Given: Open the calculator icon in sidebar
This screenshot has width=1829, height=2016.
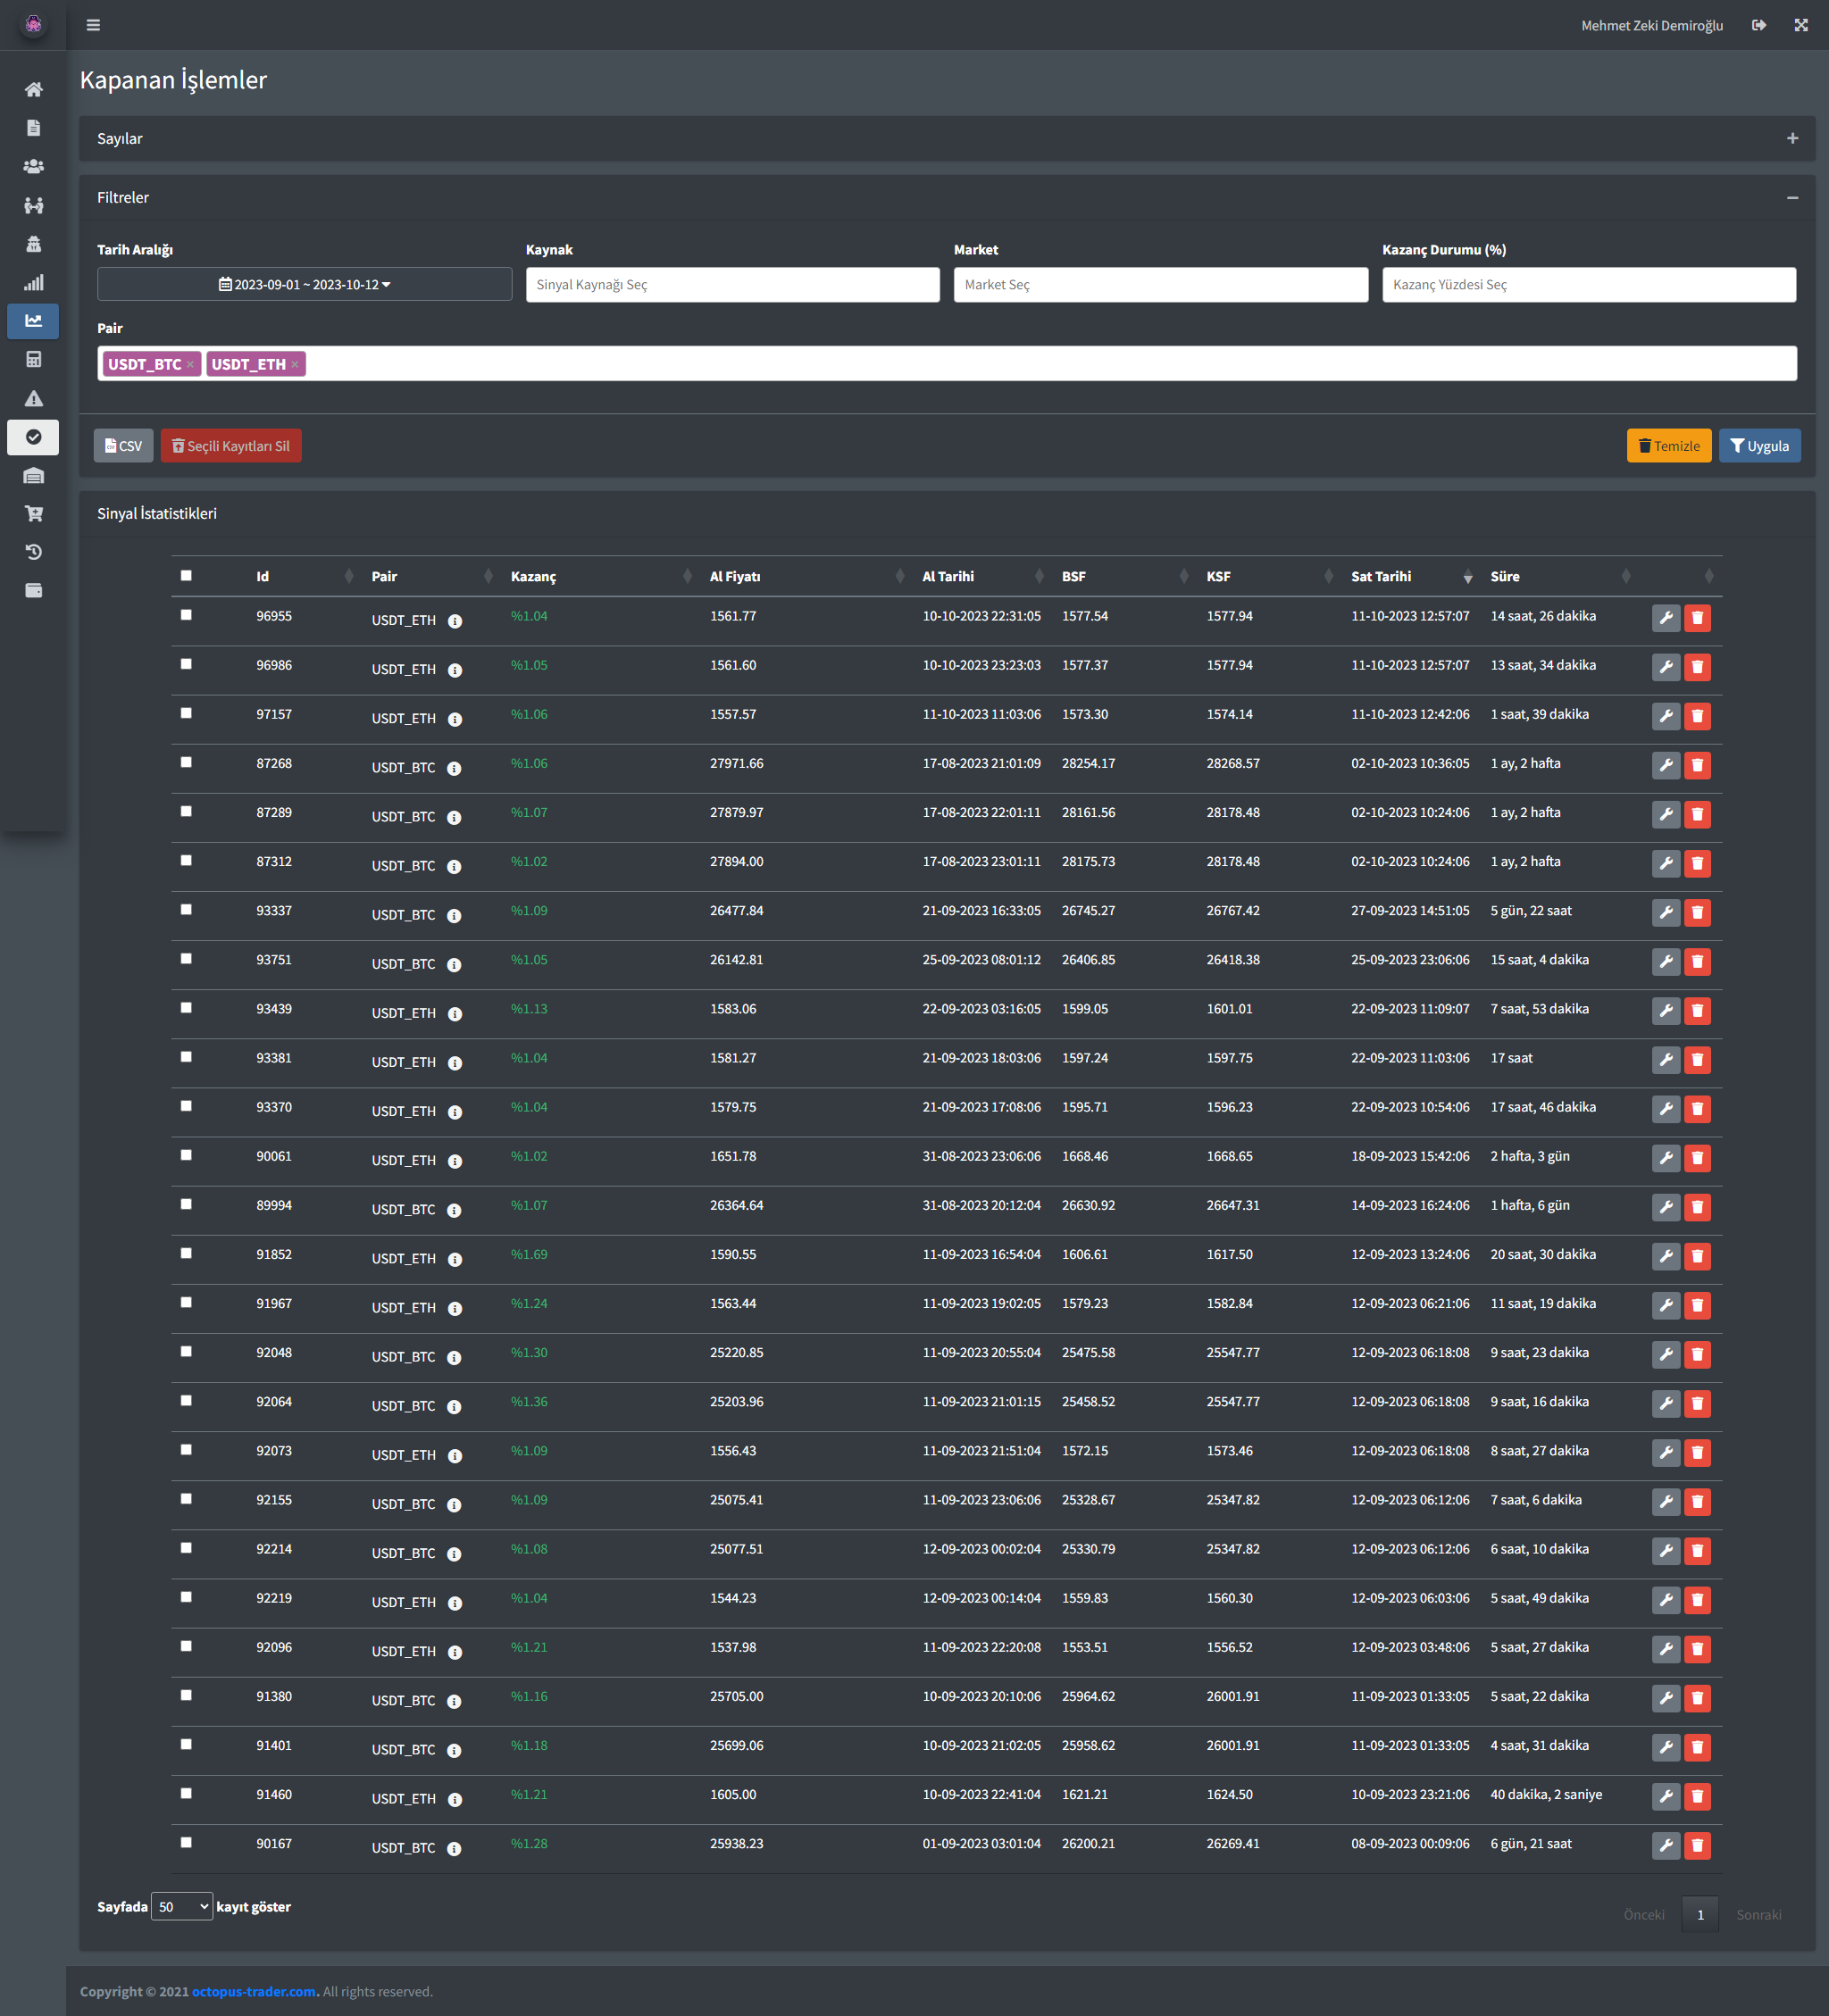Looking at the screenshot, I should click(33, 359).
